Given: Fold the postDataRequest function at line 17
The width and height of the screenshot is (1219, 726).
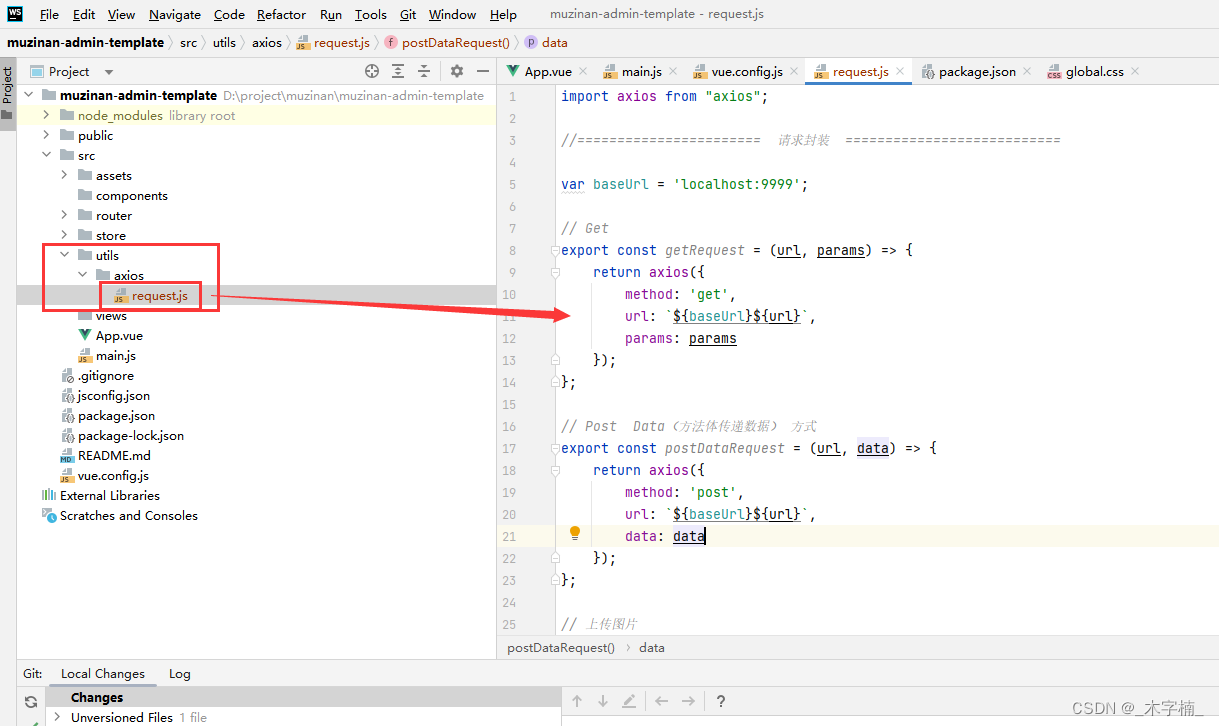Looking at the screenshot, I should coord(555,448).
